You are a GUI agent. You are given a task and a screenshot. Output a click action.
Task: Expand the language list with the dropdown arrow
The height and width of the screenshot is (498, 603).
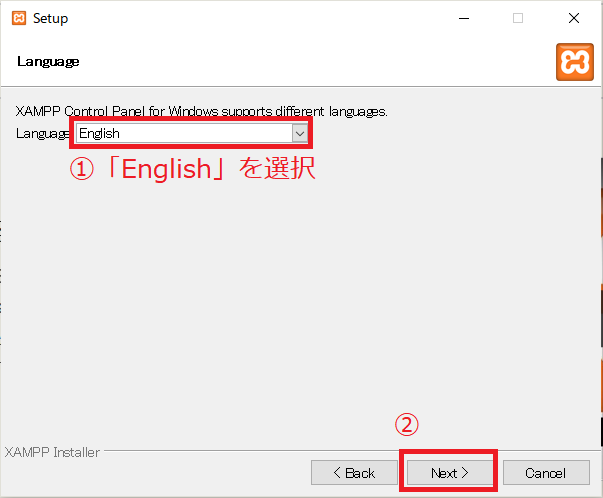[x=299, y=133]
